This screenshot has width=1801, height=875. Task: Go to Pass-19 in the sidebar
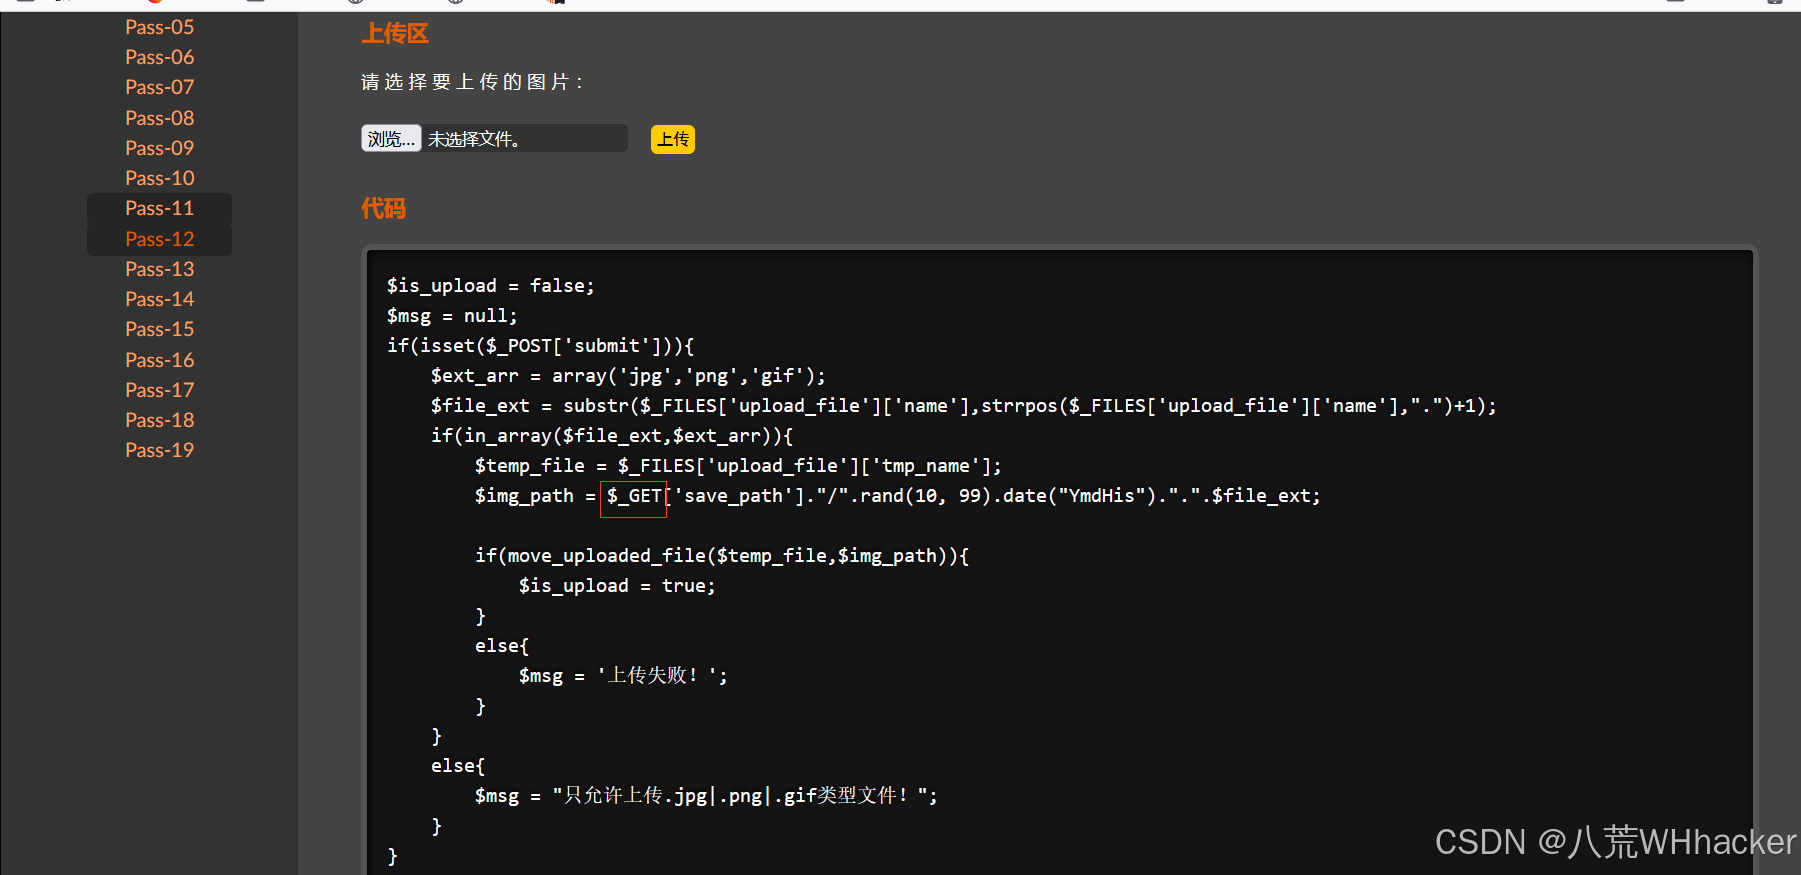pyautogui.click(x=159, y=450)
